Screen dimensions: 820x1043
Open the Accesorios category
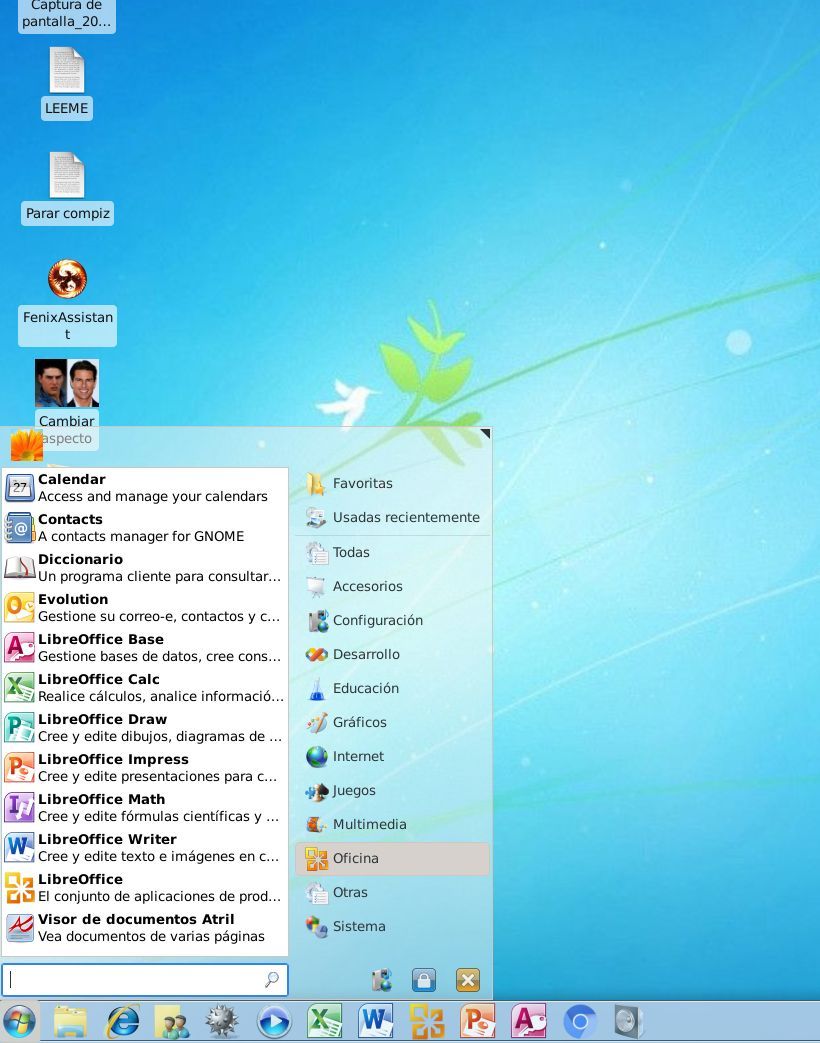[392, 586]
